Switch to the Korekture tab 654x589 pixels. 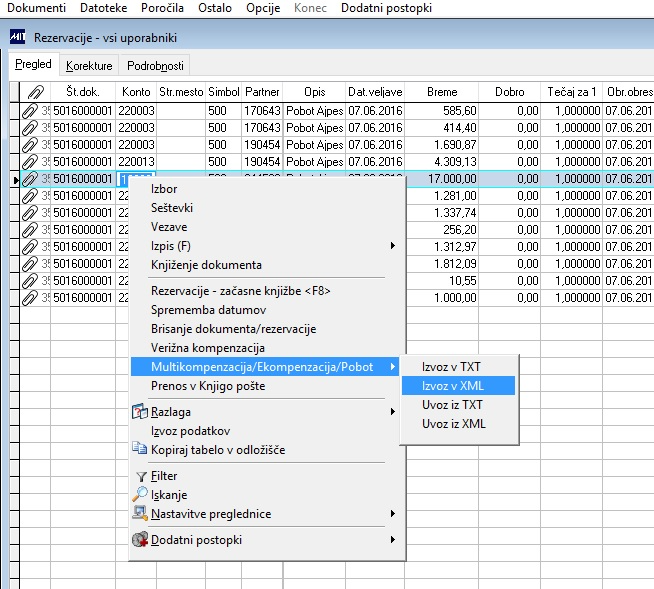(x=89, y=66)
